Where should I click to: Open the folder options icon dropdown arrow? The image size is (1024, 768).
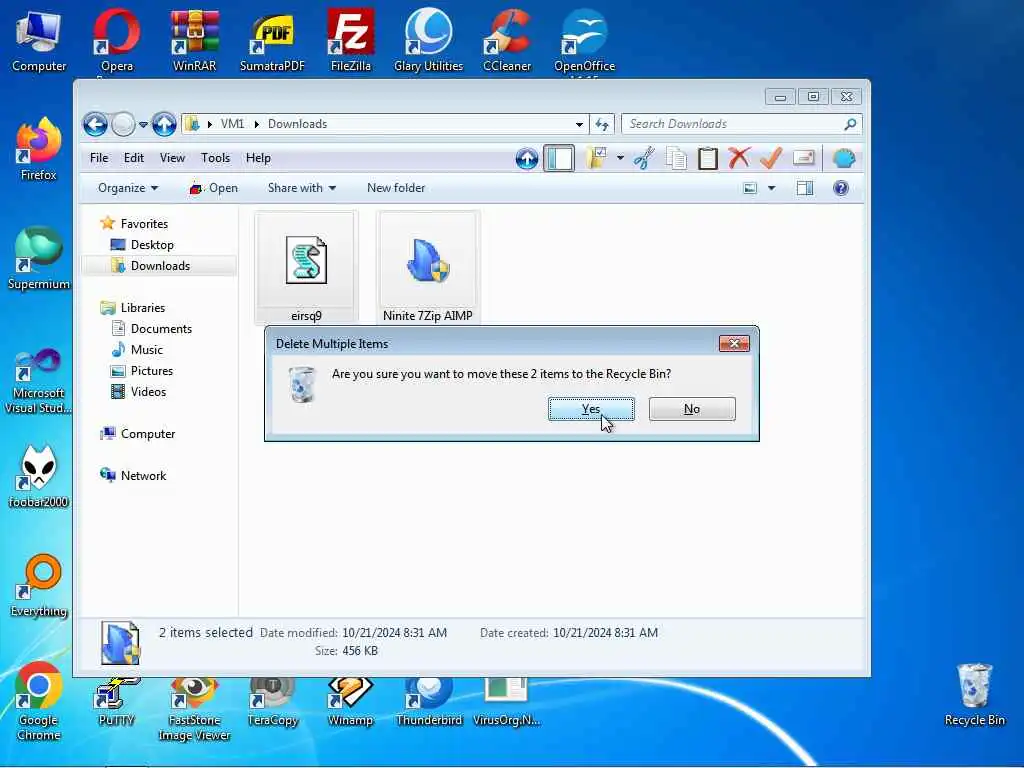pyautogui.click(x=620, y=158)
